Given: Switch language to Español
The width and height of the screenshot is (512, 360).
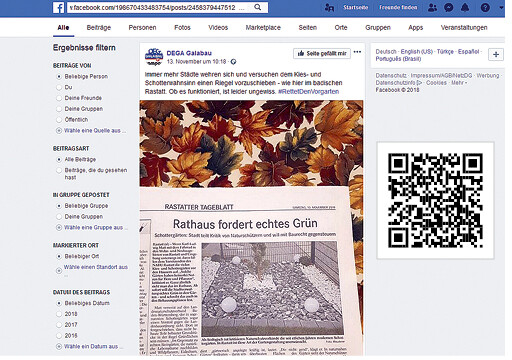Looking at the screenshot, I should pyautogui.click(x=468, y=52).
